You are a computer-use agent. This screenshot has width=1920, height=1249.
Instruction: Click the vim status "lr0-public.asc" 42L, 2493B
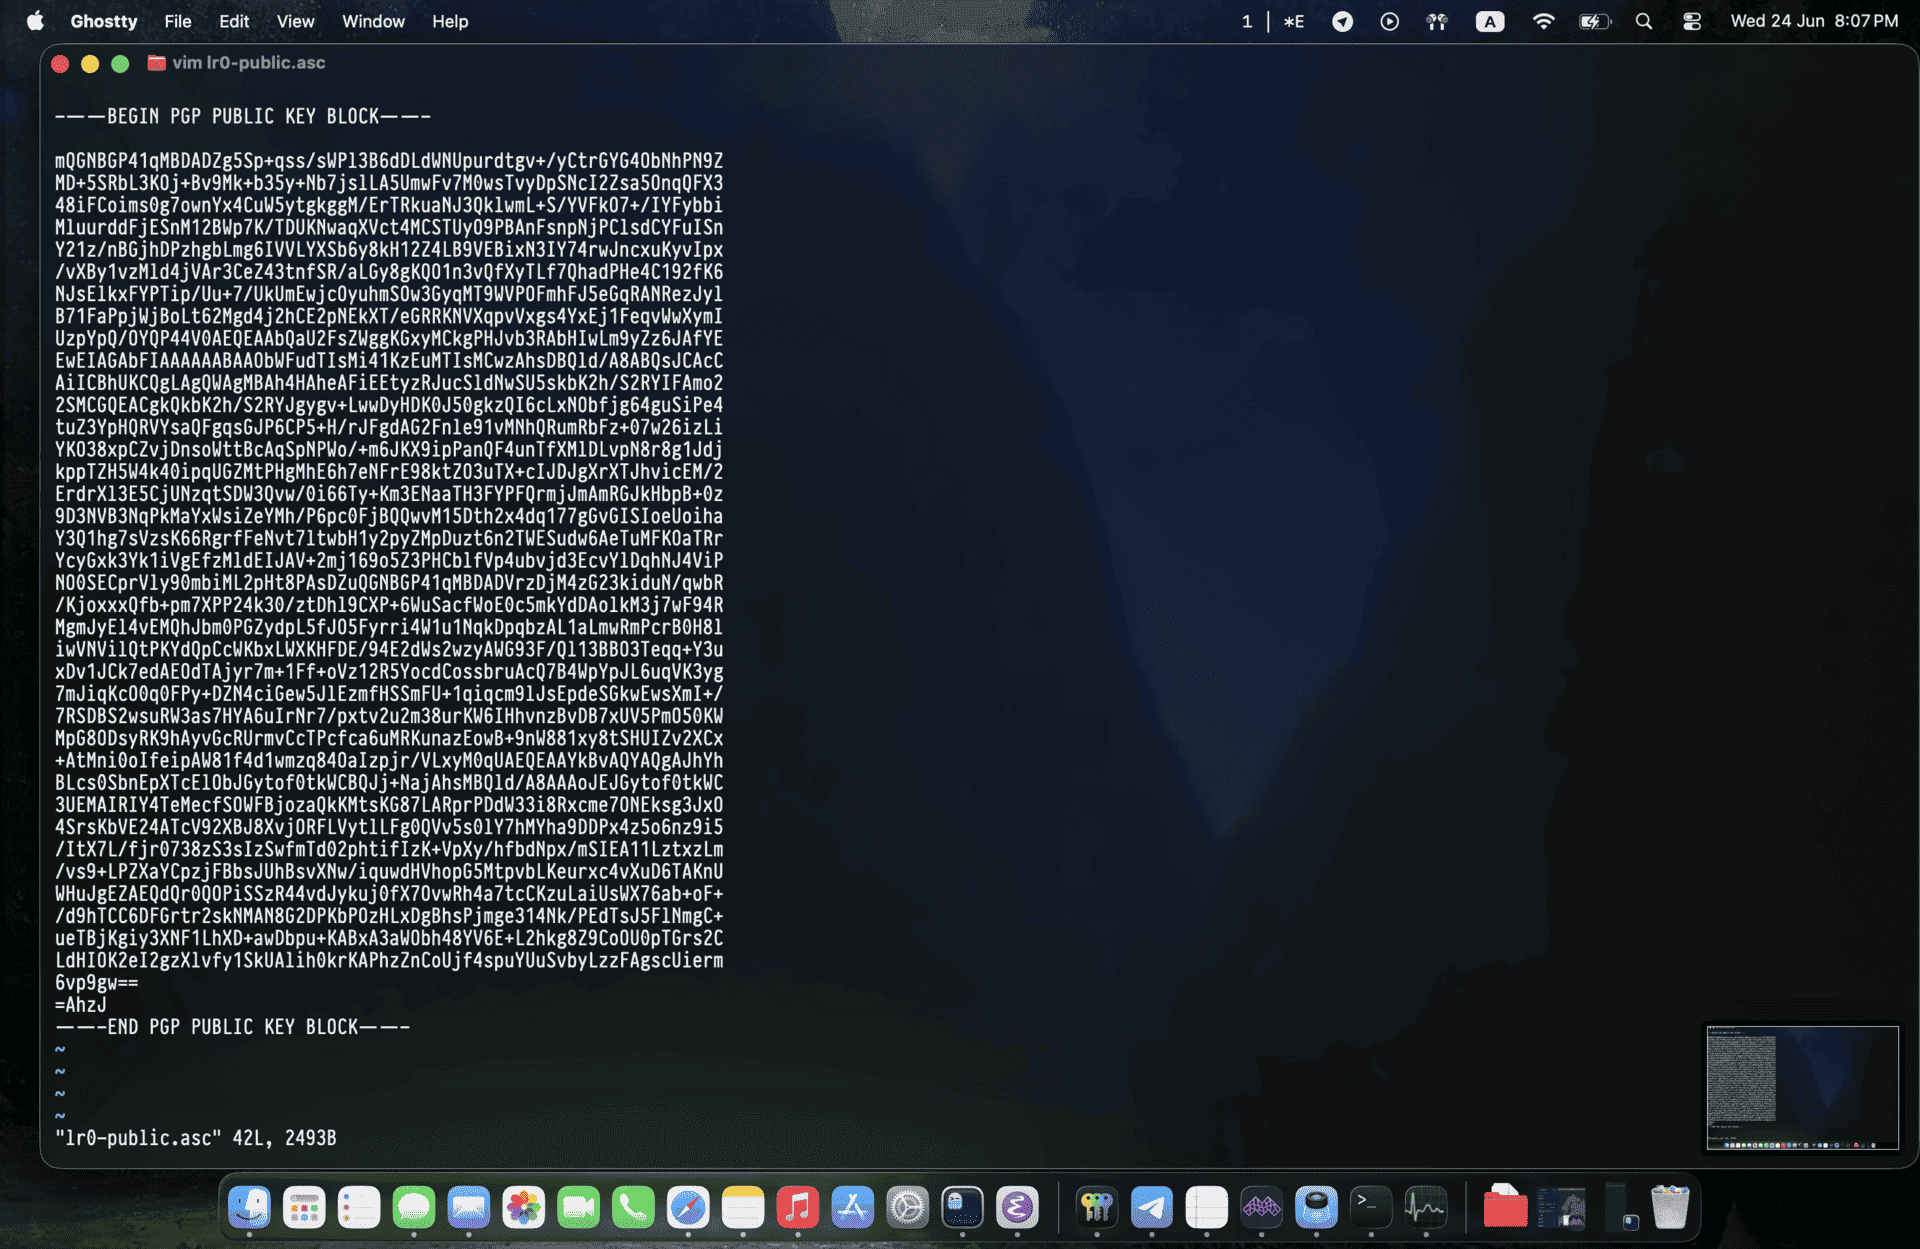coord(196,1138)
